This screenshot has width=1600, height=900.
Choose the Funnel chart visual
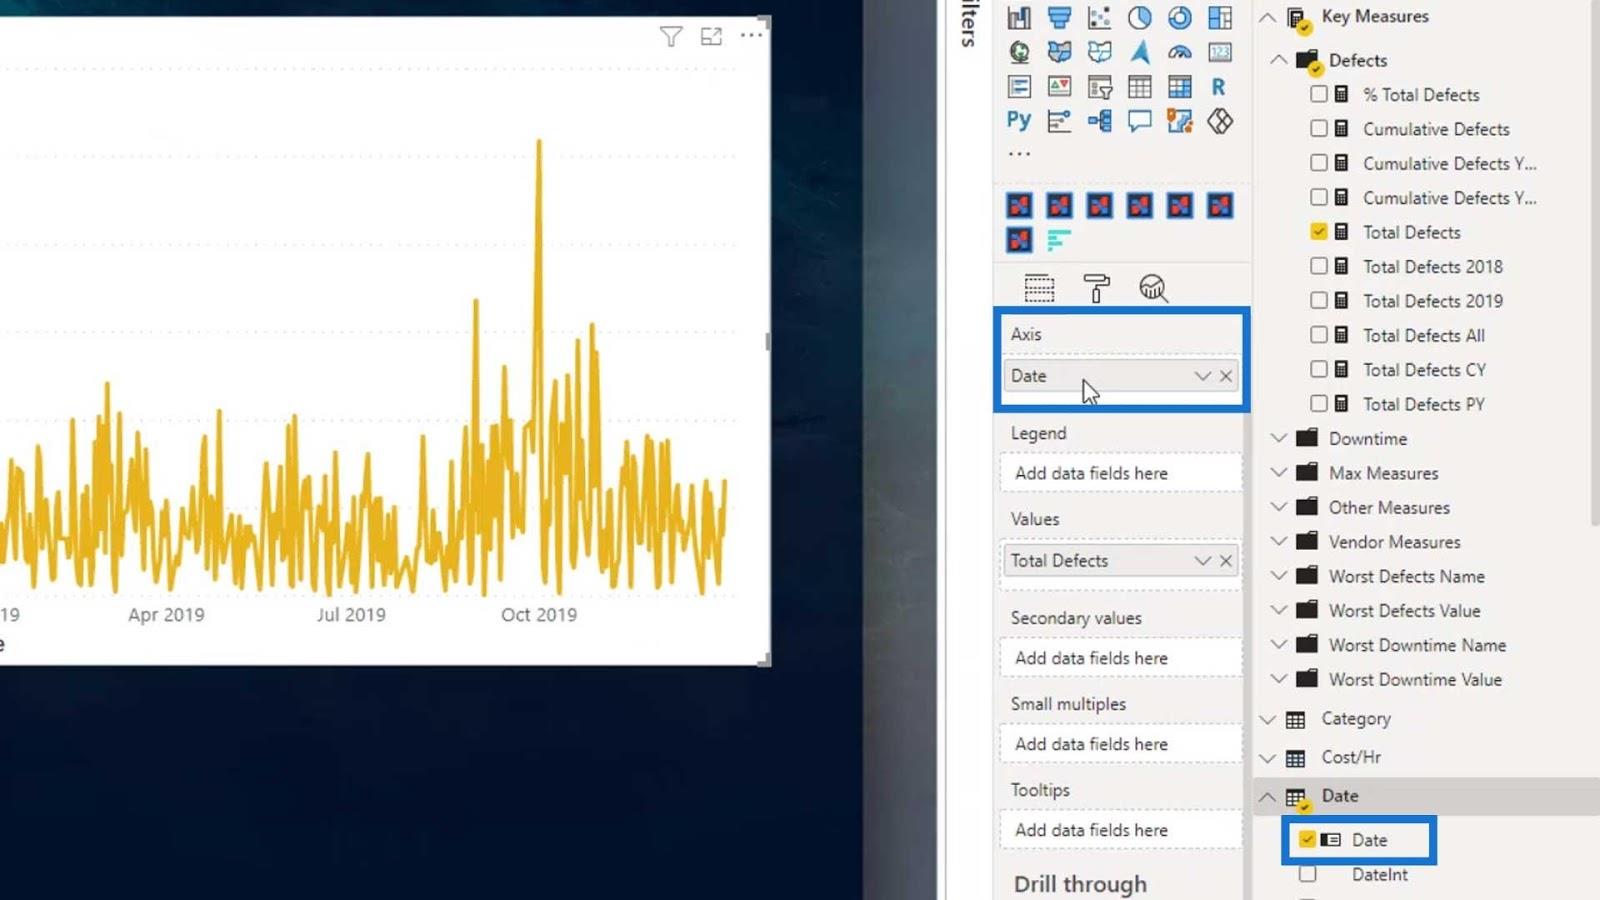(x=1059, y=18)
